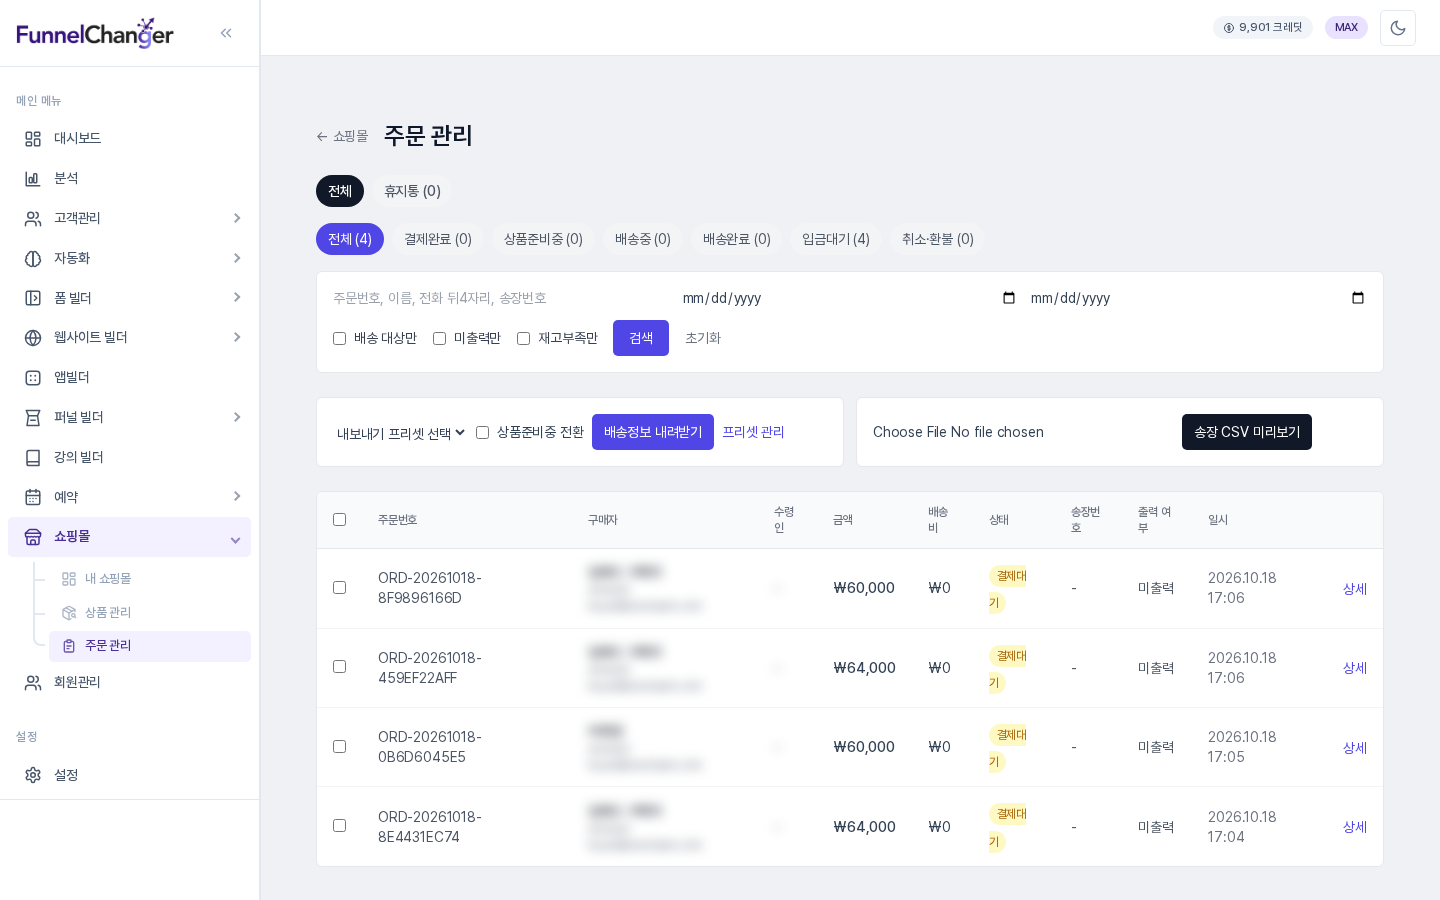
Task: Click the 분석 chart icon
Action: 33,179
